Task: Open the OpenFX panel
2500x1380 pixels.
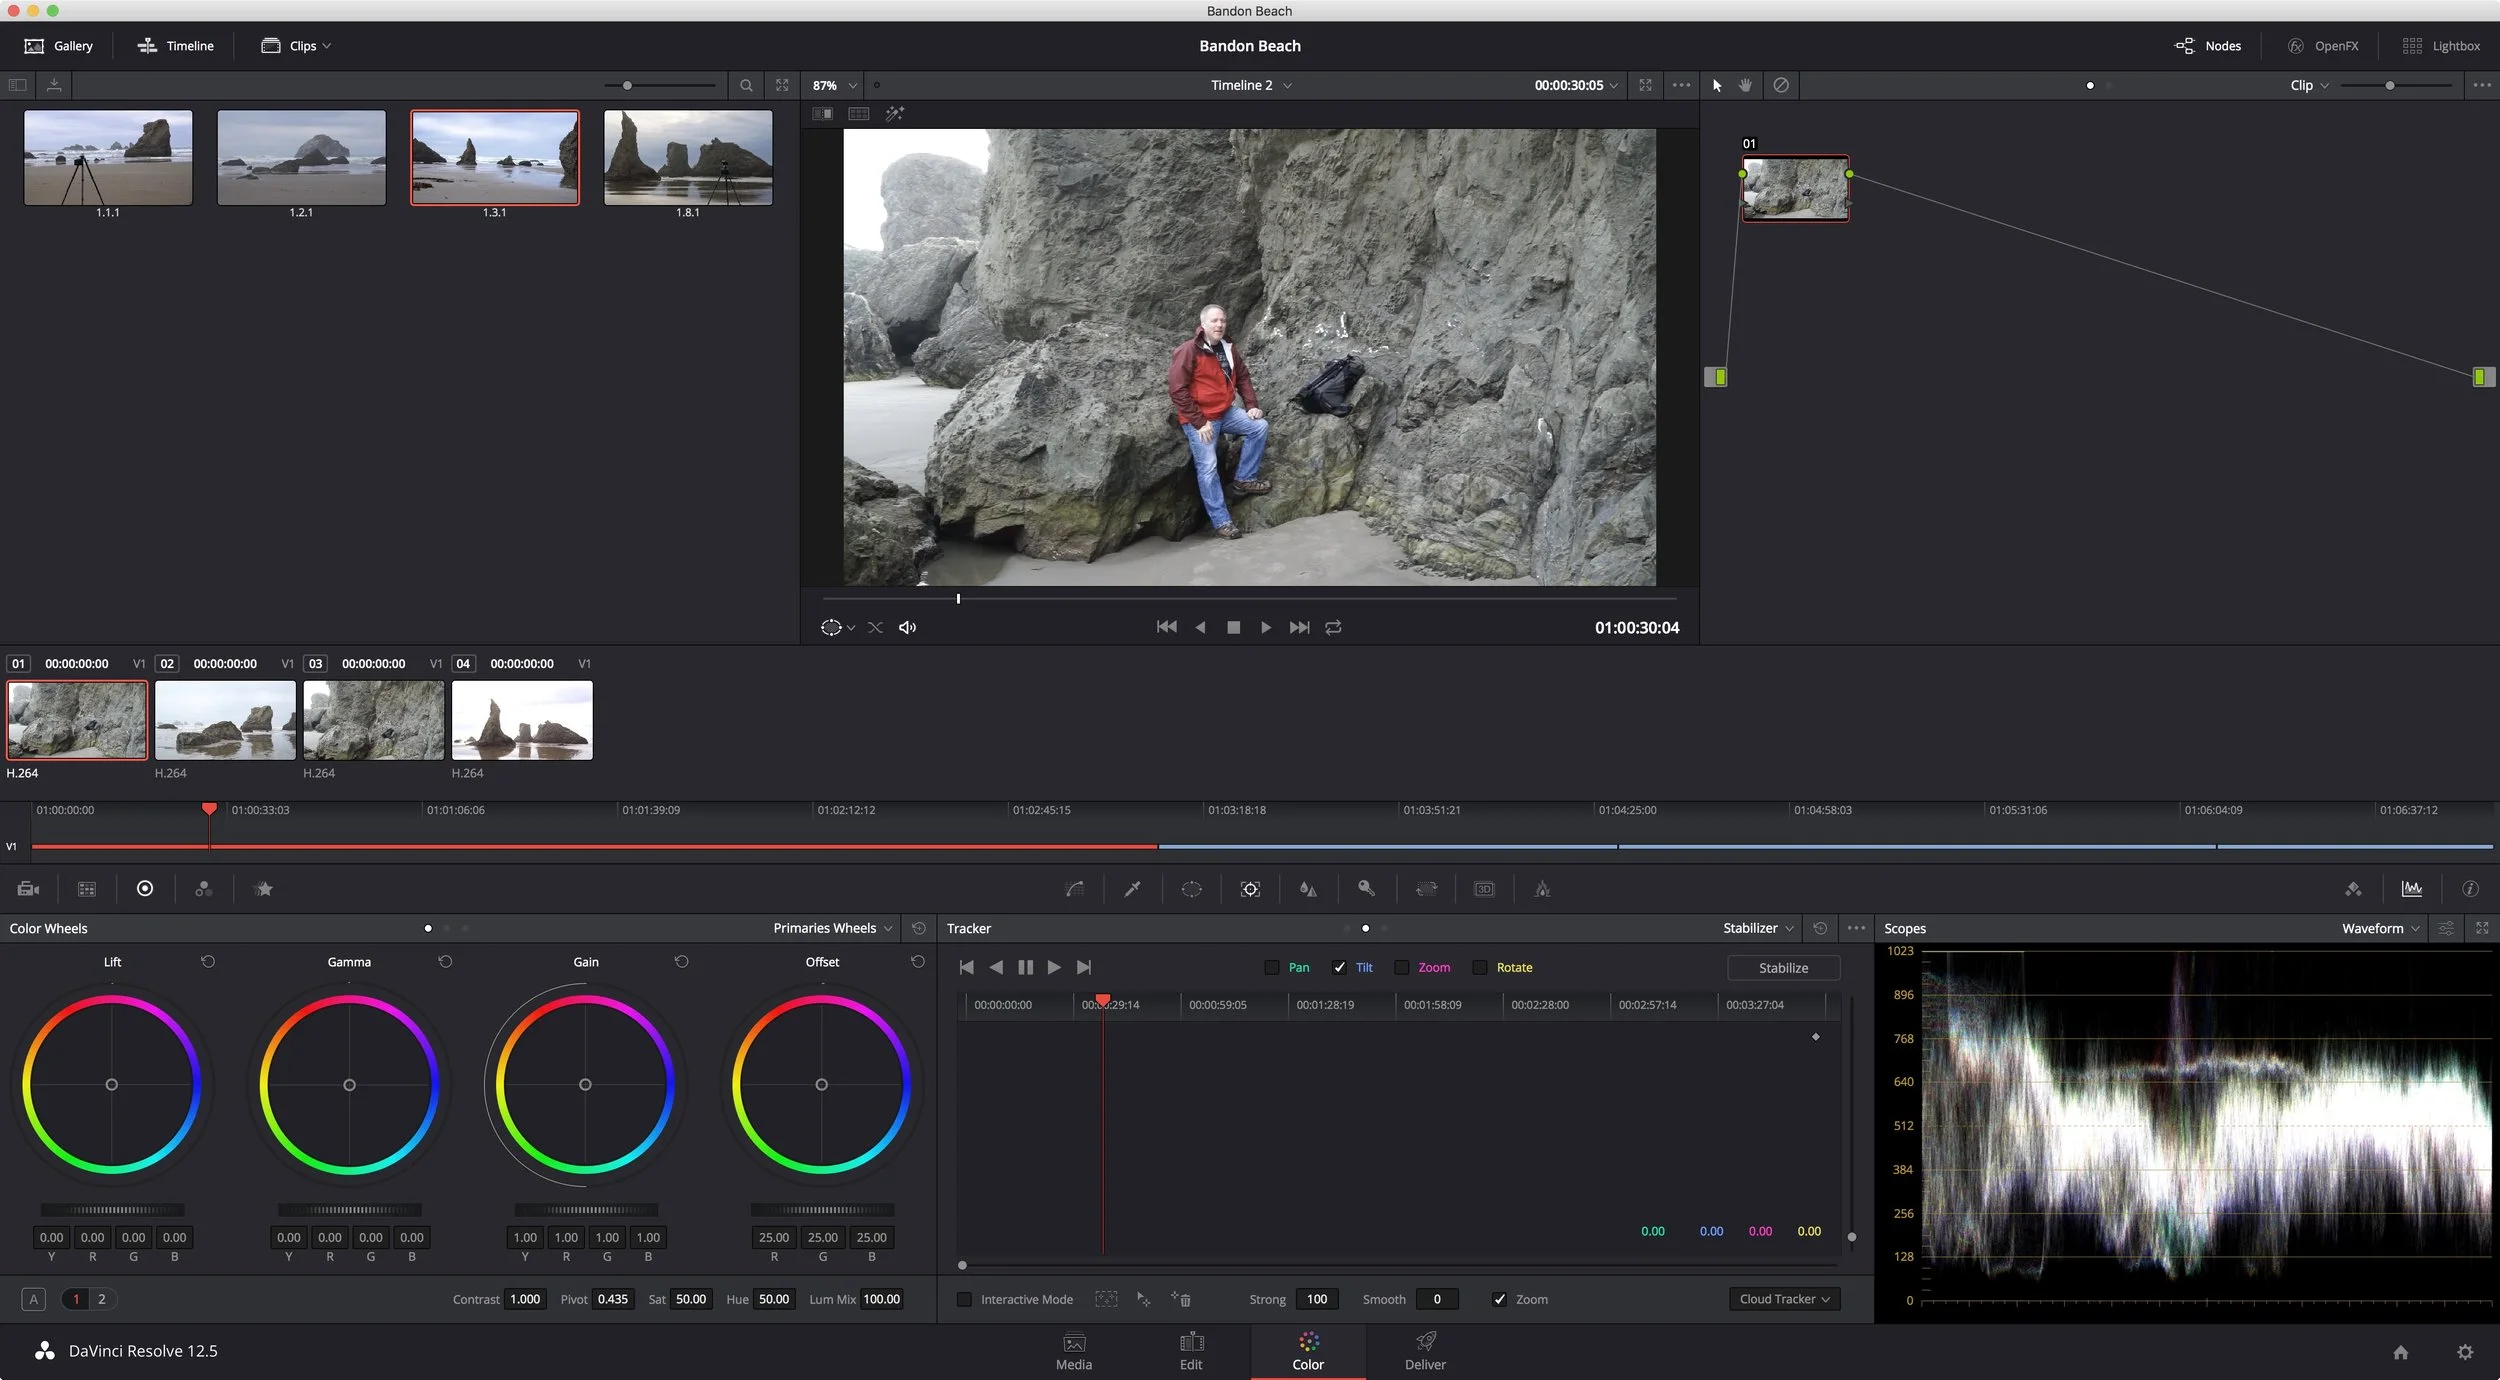Action: point(2322,46)
